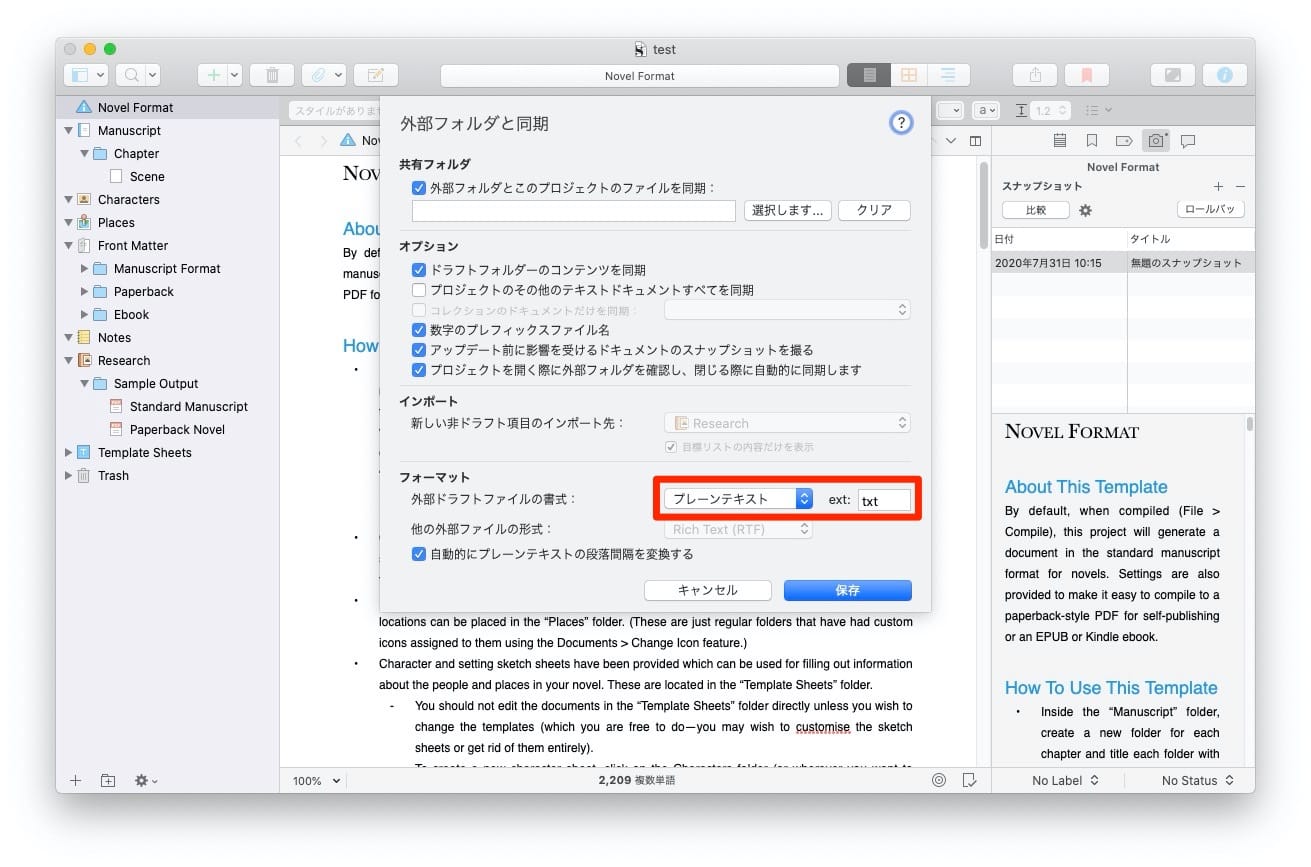This screenshot has width=1311, height=867.
Task: Switch to document editor view mode
Action: click(869, 75)
